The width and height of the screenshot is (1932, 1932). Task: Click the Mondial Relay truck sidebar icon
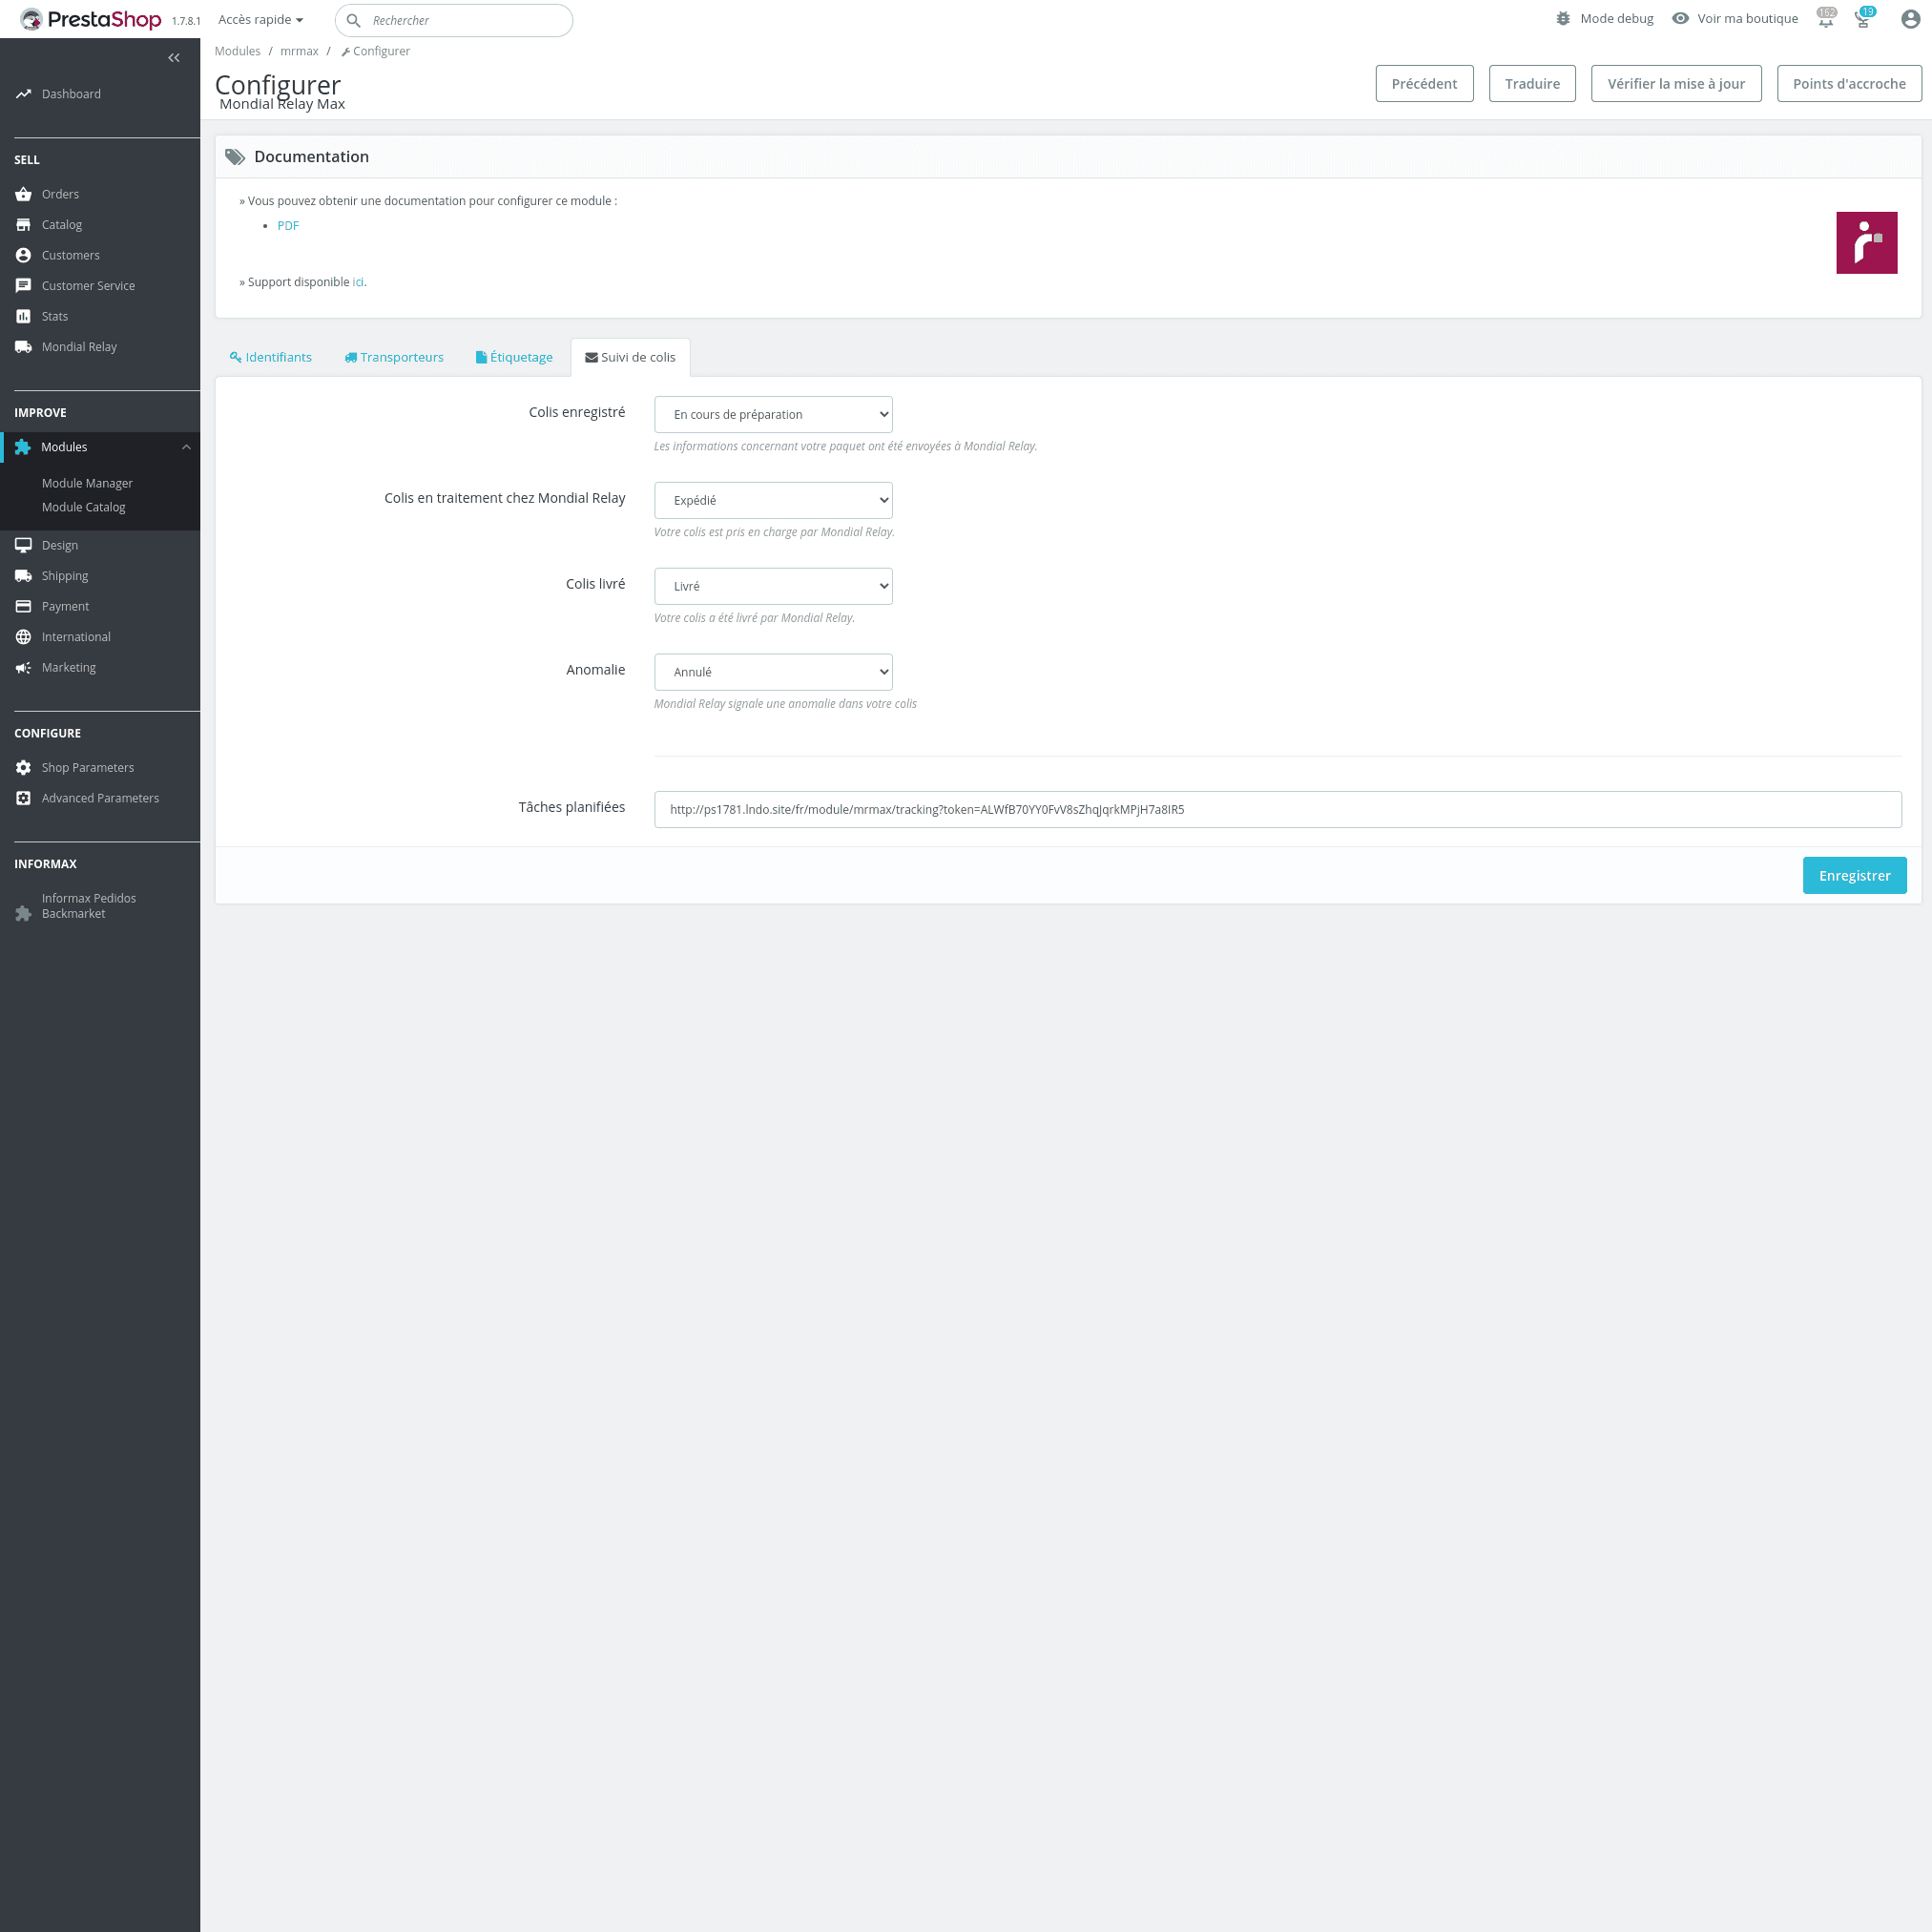click(23, 347)
